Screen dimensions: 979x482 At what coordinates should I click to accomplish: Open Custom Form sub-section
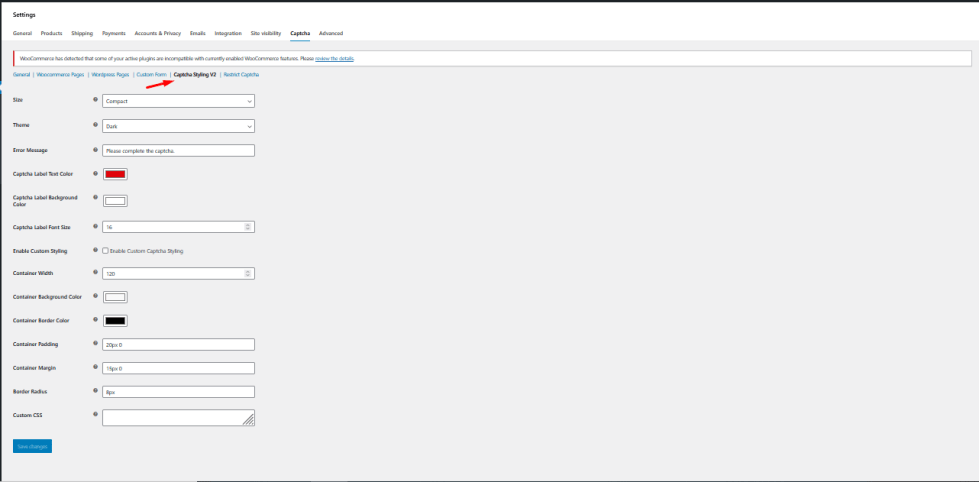(152, 74)
